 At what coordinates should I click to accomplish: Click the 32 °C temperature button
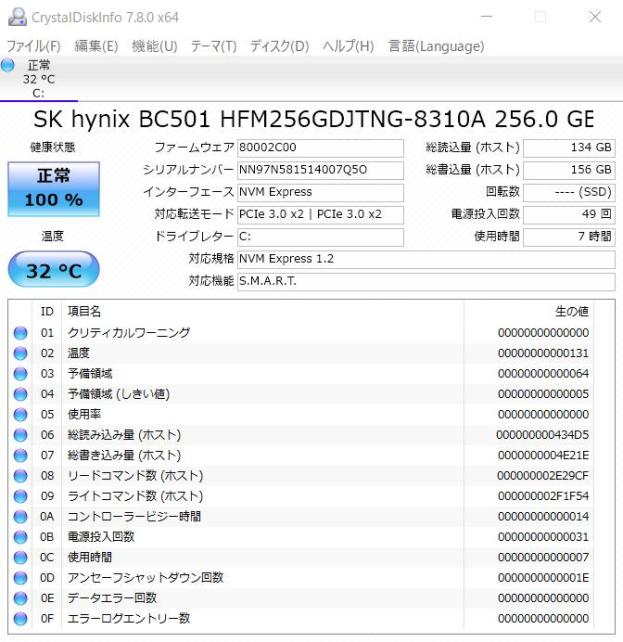(54, 270)
